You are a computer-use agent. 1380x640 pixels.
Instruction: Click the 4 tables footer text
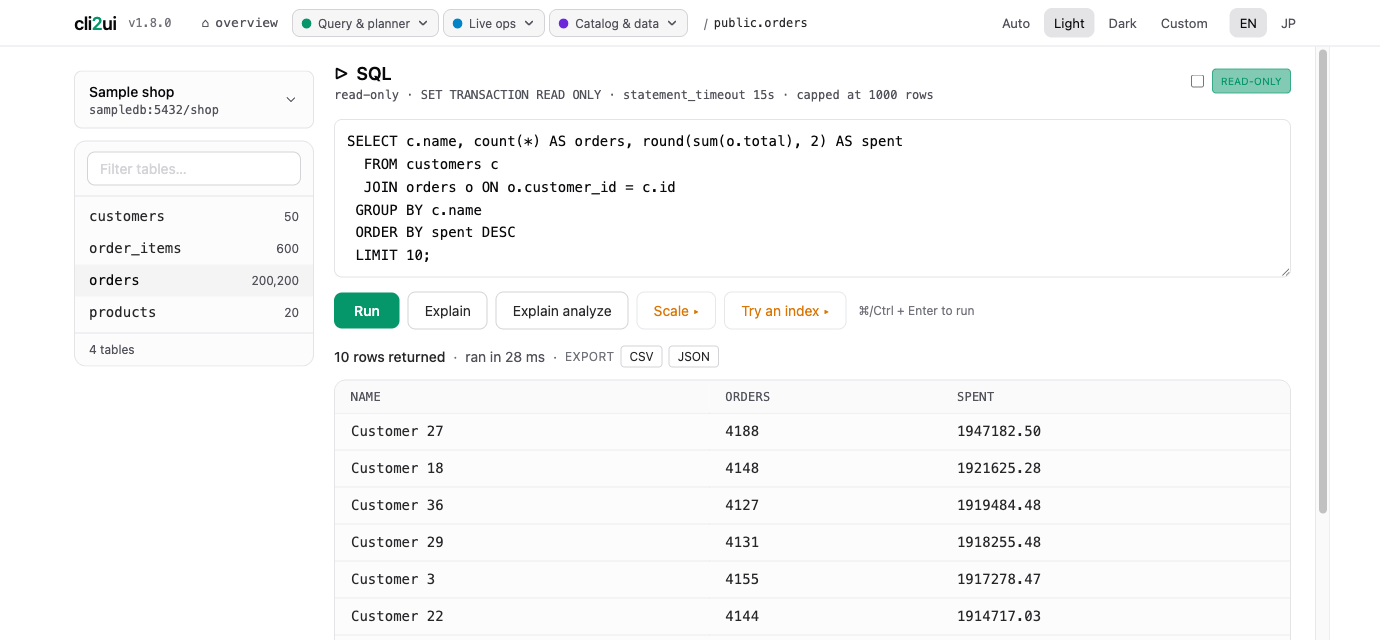point(112,350)
